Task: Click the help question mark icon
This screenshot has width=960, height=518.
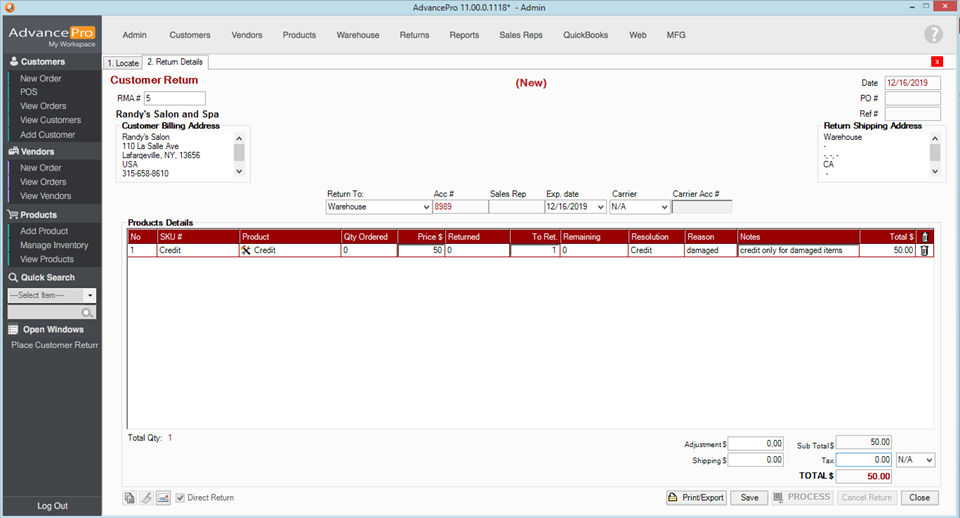Action: click(933, 35)
